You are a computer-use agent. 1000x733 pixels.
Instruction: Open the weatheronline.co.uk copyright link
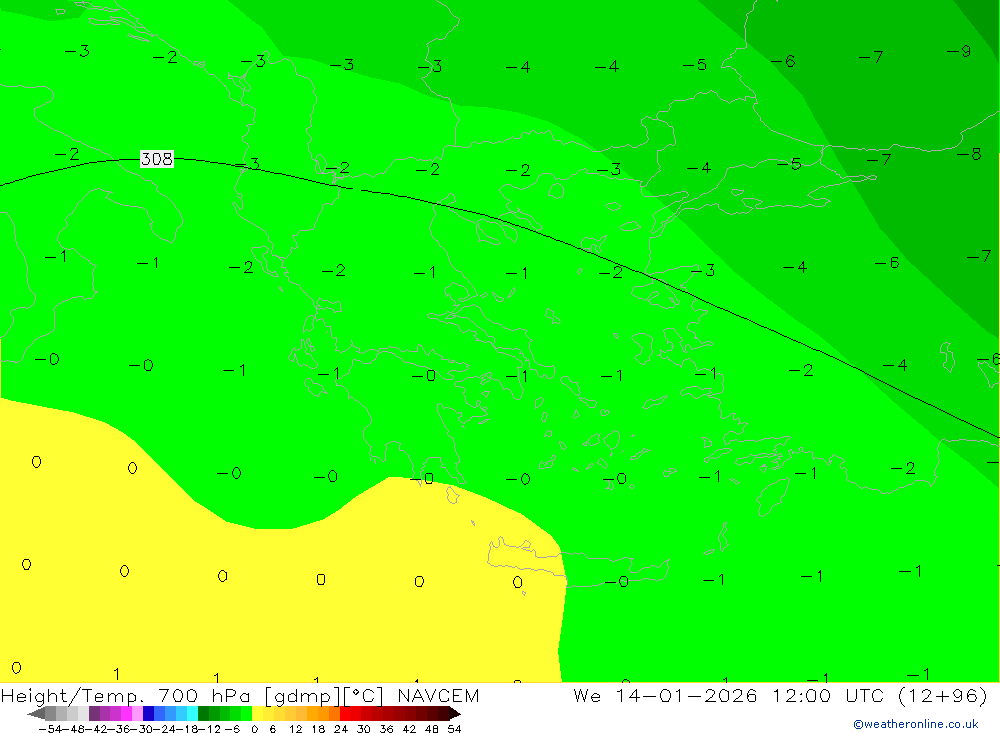coord(916,724)
